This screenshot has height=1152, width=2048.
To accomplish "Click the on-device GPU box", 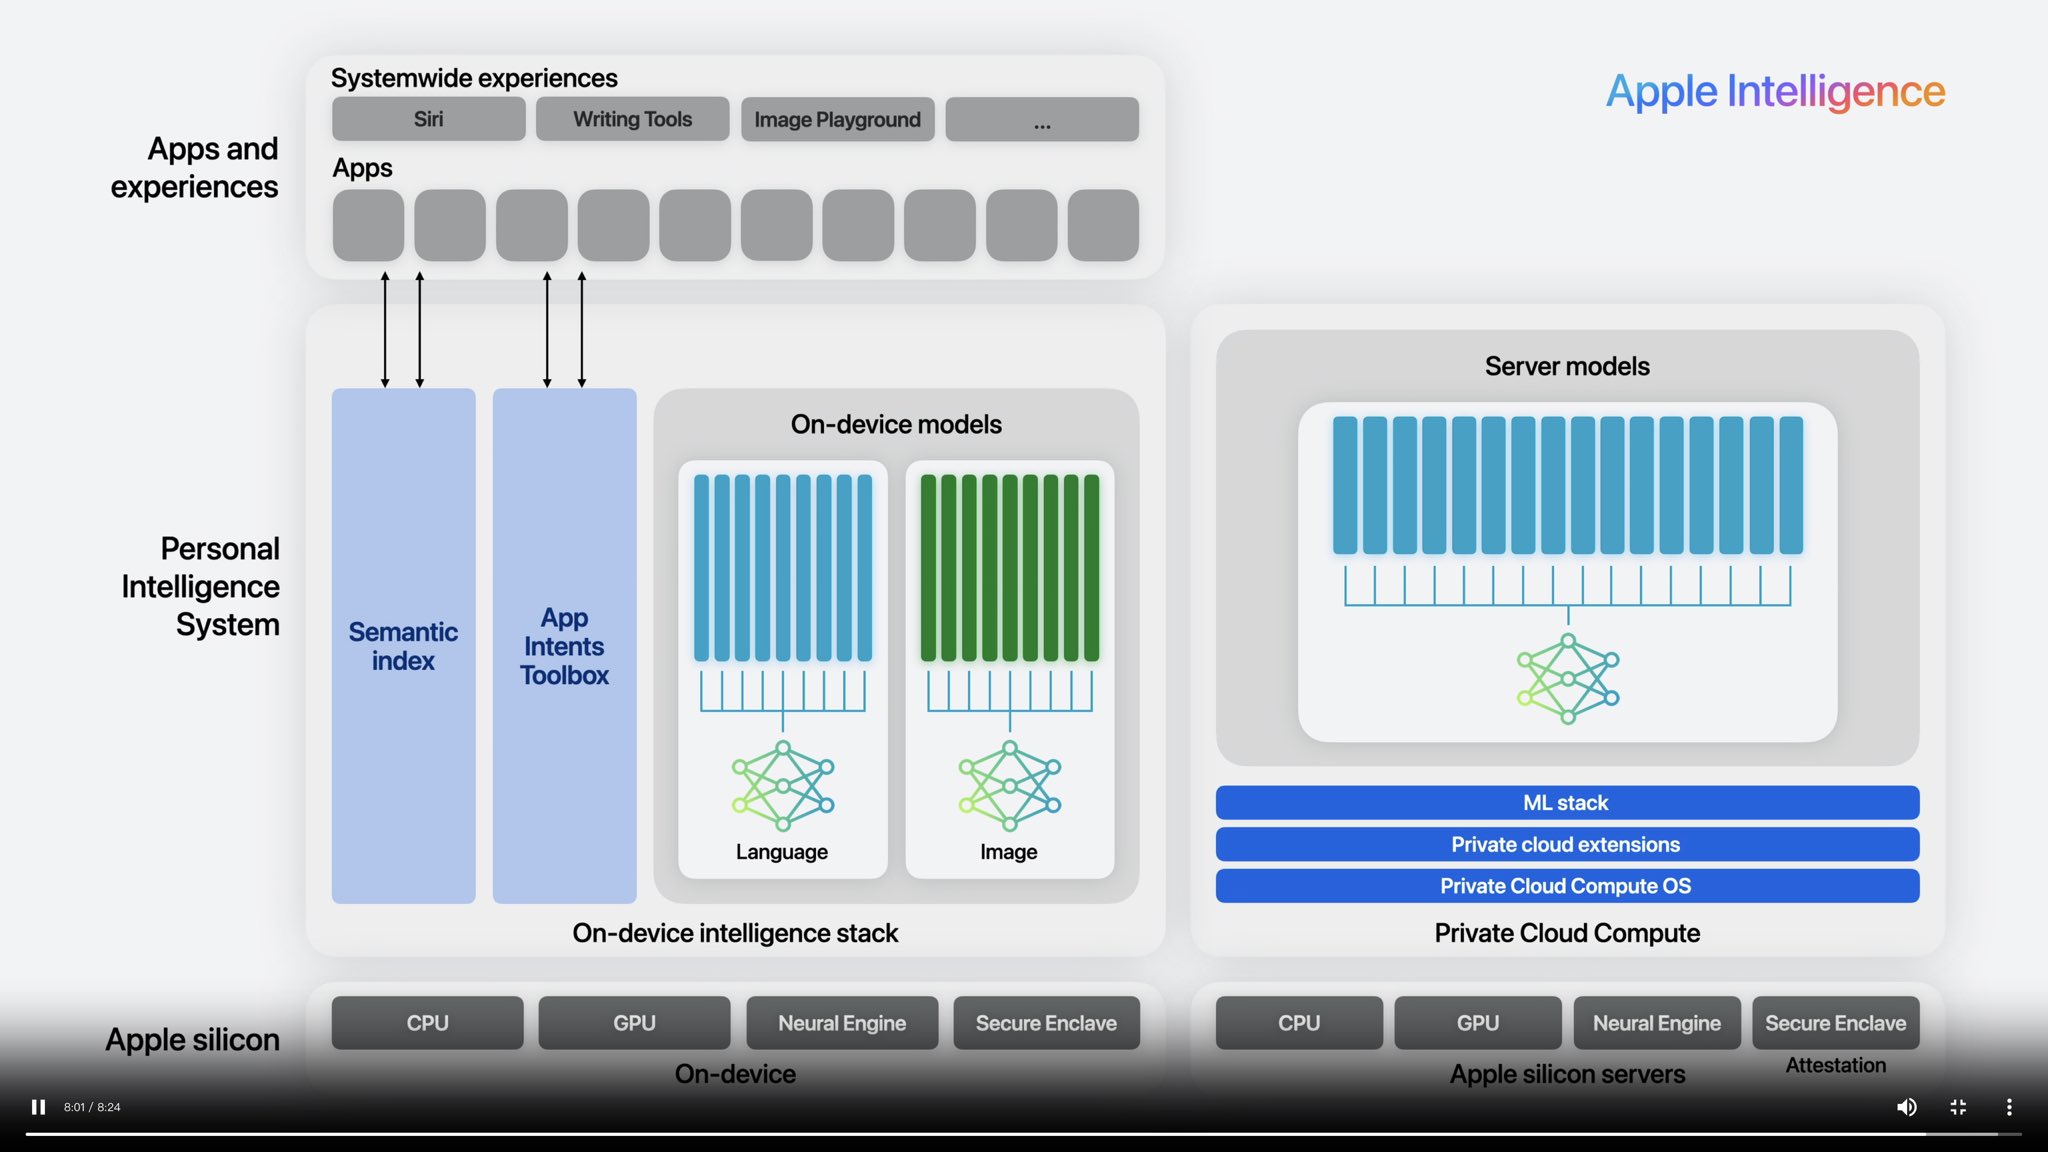I will click(x=634, y=1023).
